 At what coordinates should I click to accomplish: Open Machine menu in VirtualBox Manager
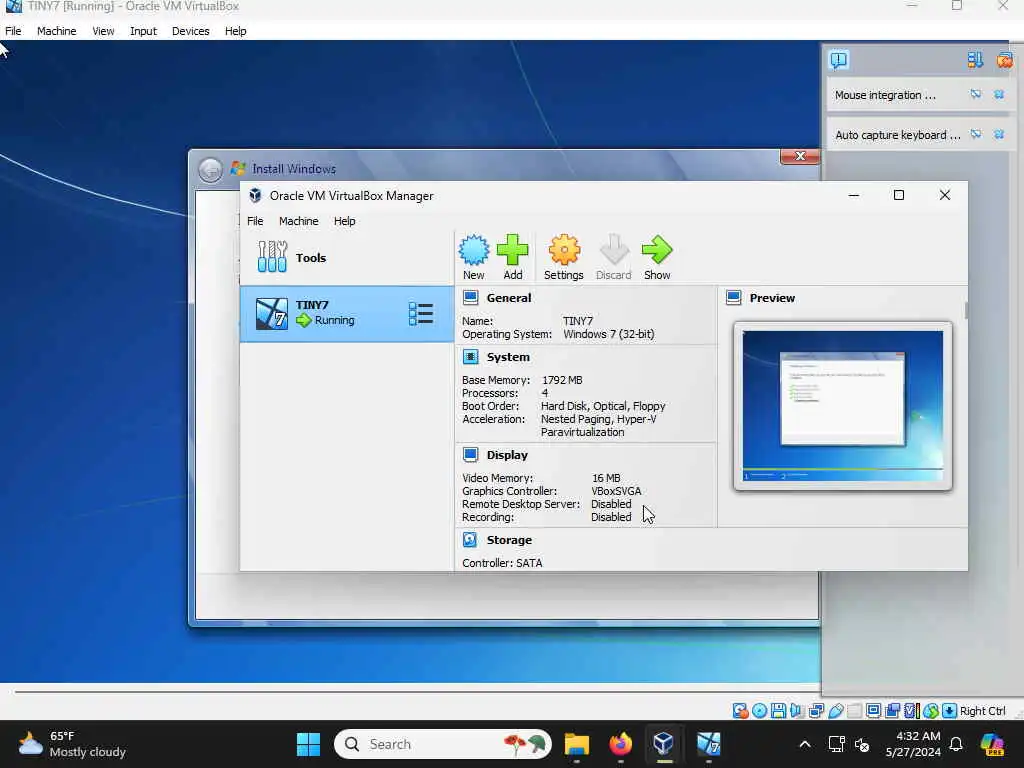pos(298,221)
